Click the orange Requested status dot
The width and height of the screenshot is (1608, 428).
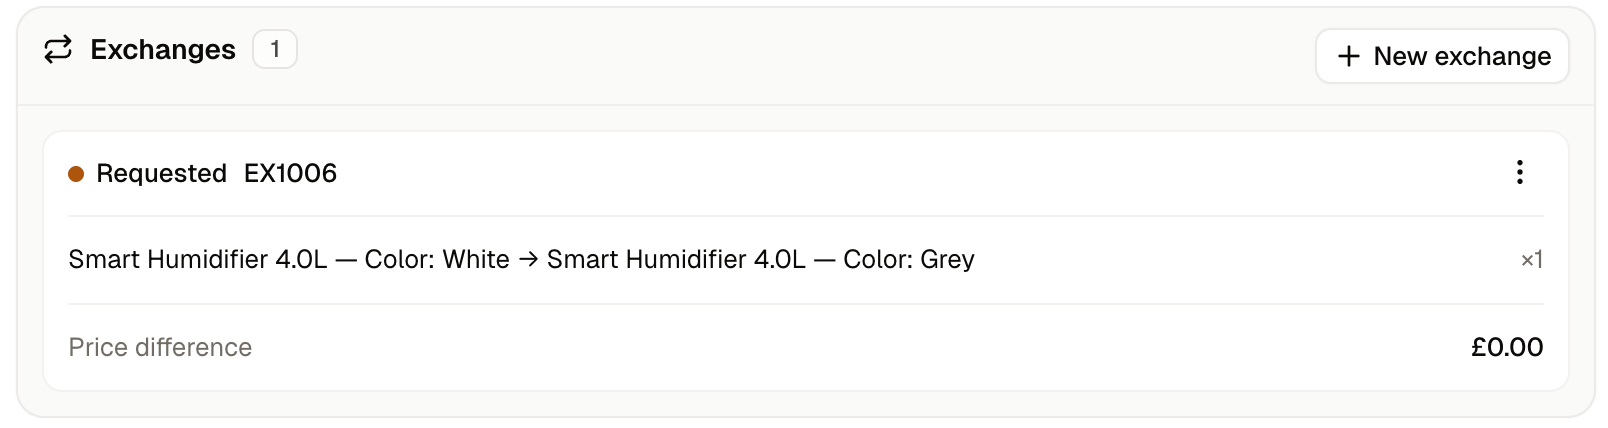pos(76,174)
